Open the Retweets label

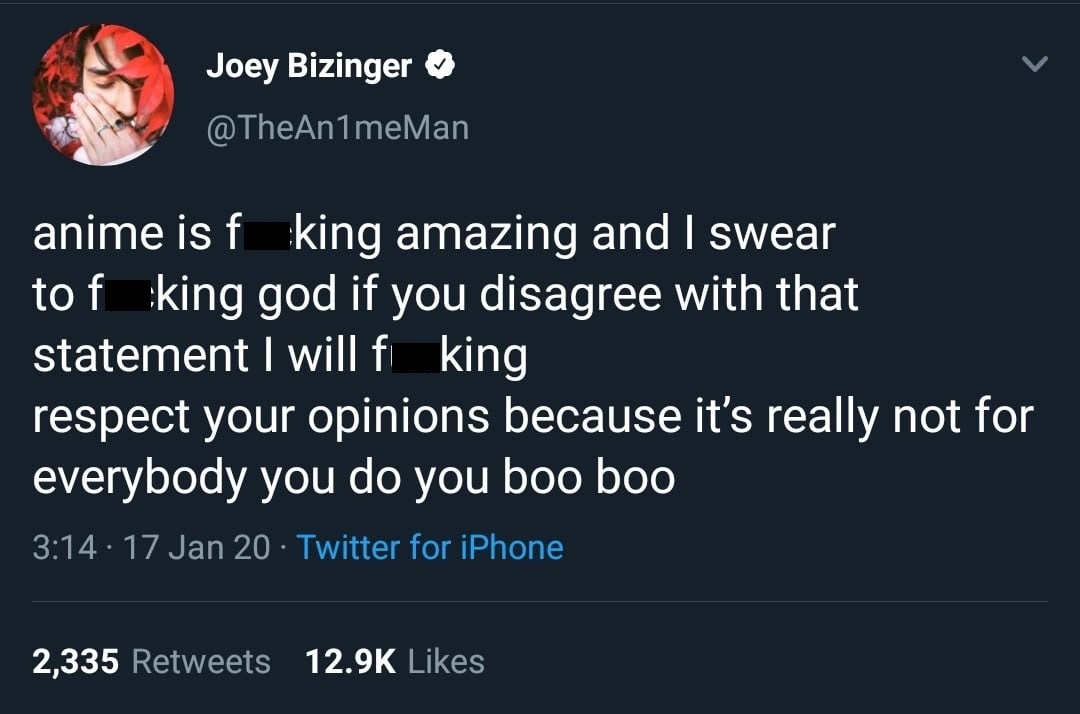(x=201, y=661)
